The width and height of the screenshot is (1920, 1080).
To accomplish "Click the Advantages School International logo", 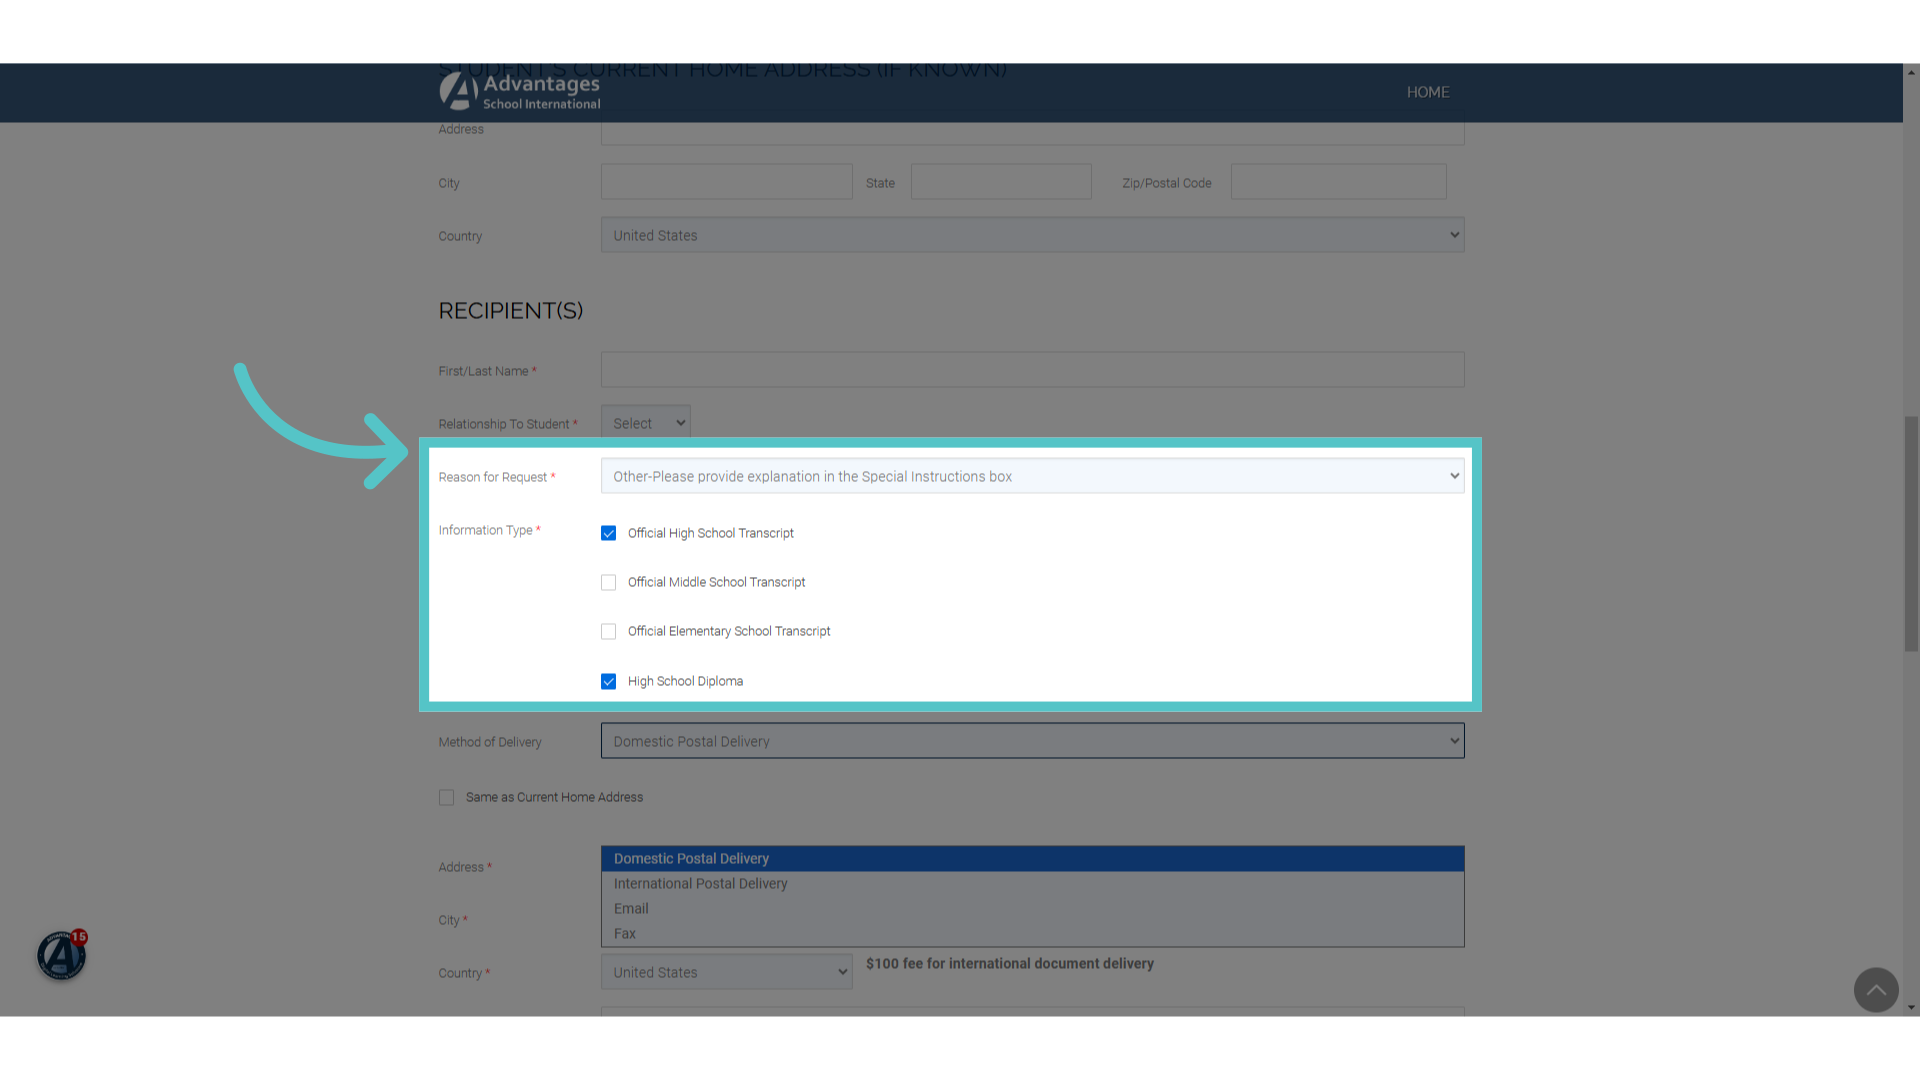I will pyautogui.click(x=520, y=91).
